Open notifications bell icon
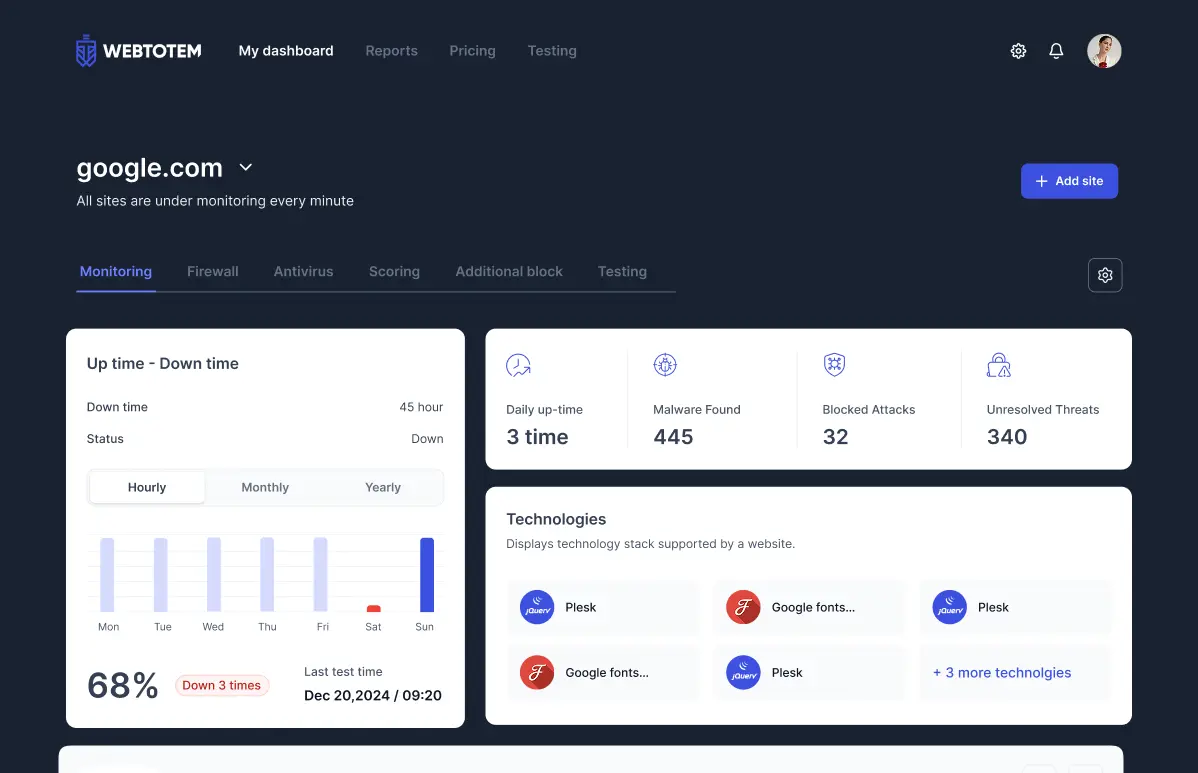1198x773 pixels. tap(1056, 51)
